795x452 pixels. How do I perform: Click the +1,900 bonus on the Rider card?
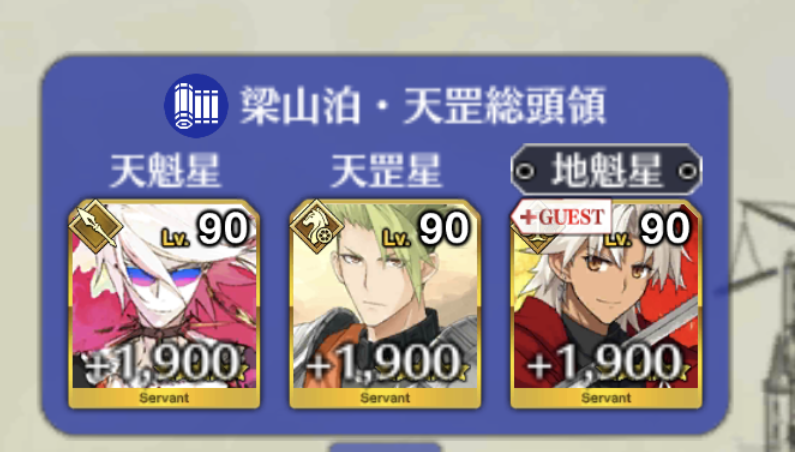click(384, 362)
